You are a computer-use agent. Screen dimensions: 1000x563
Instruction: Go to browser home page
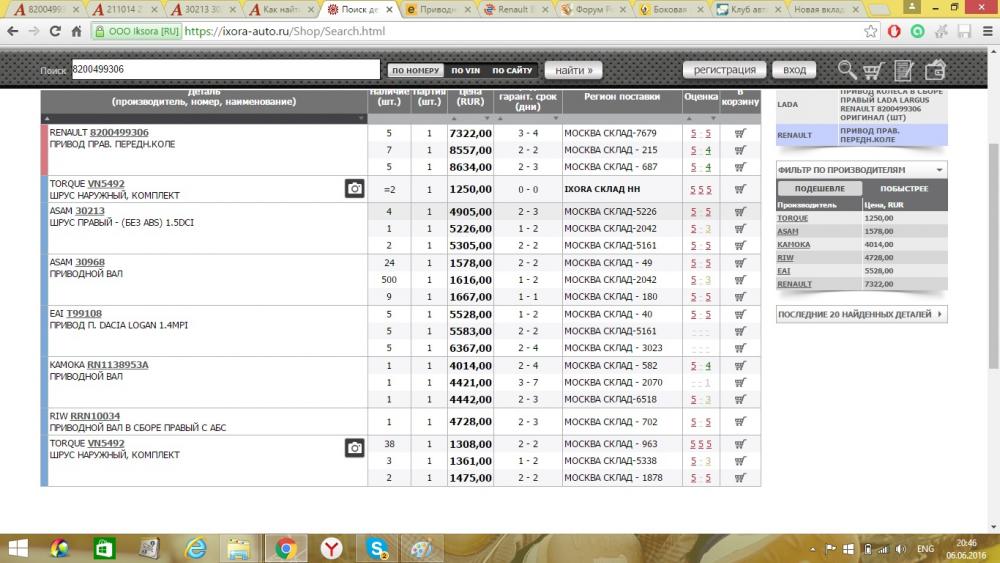77,31
